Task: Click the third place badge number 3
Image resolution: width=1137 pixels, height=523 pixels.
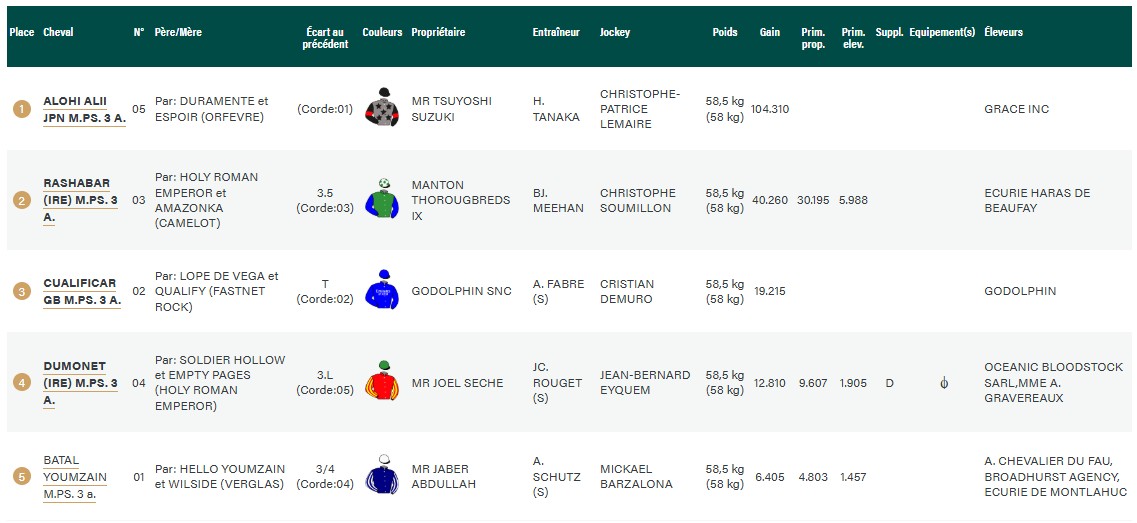Action: pyautogui.click(x=21, y=291)
